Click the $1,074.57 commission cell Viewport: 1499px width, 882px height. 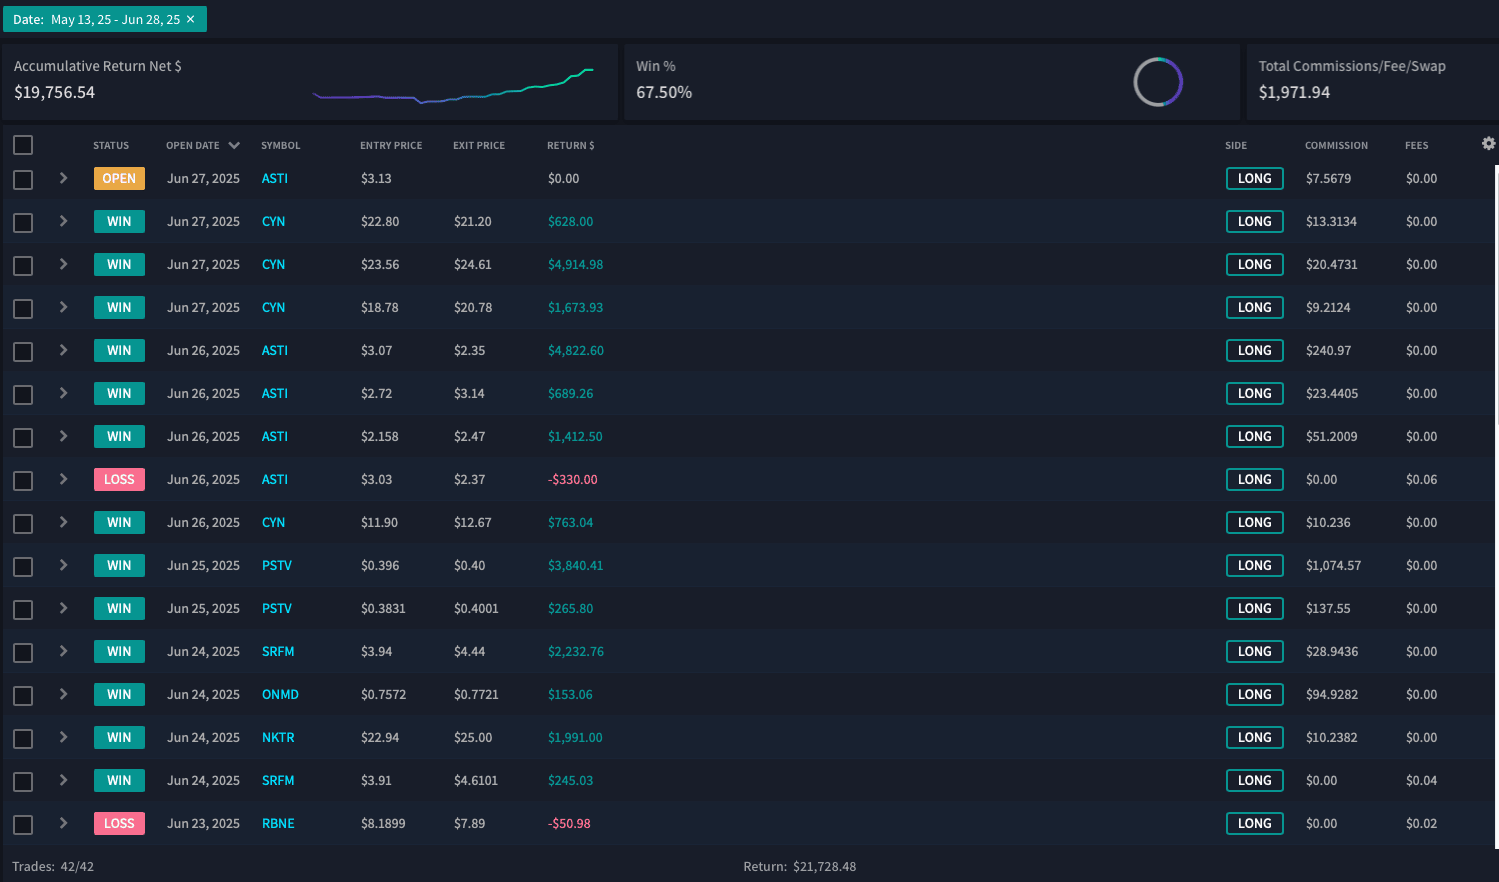tap(1333, 566)
